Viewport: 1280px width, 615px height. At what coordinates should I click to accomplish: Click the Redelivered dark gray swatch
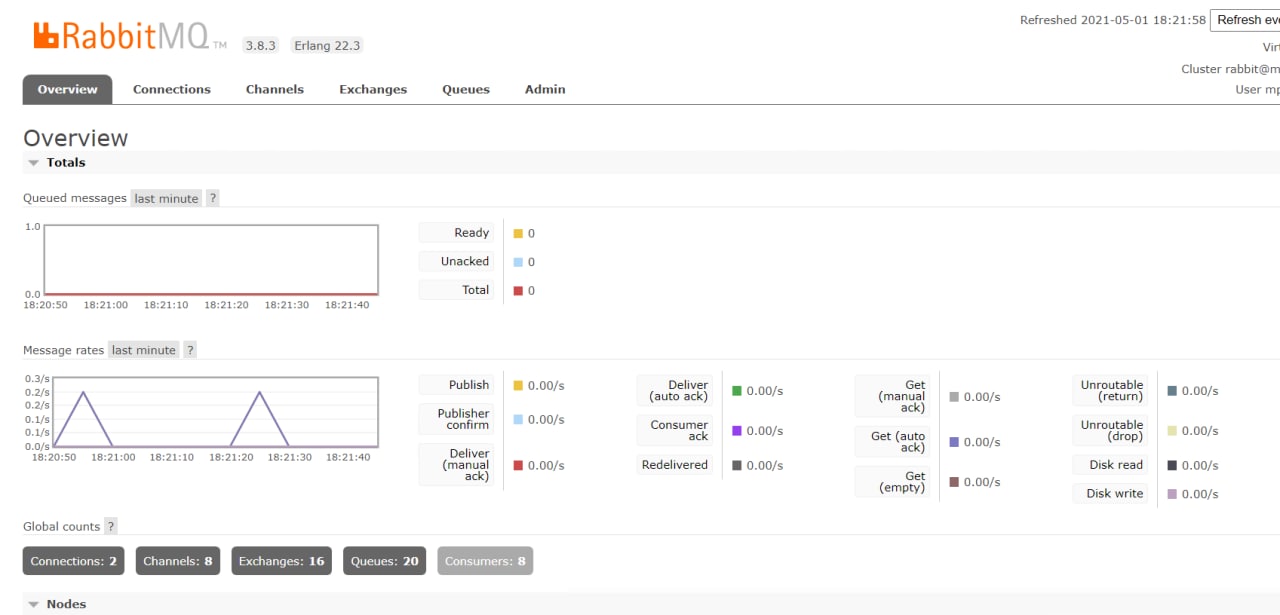point(737,465)
